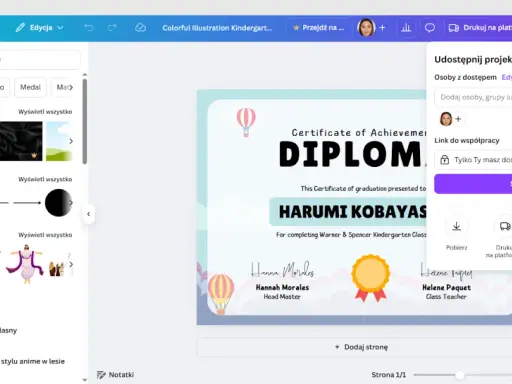Viewport: 512px width, 384px height.
Task: Choose the green hill landscape thumbnail
Action: (x=59, y=141)
